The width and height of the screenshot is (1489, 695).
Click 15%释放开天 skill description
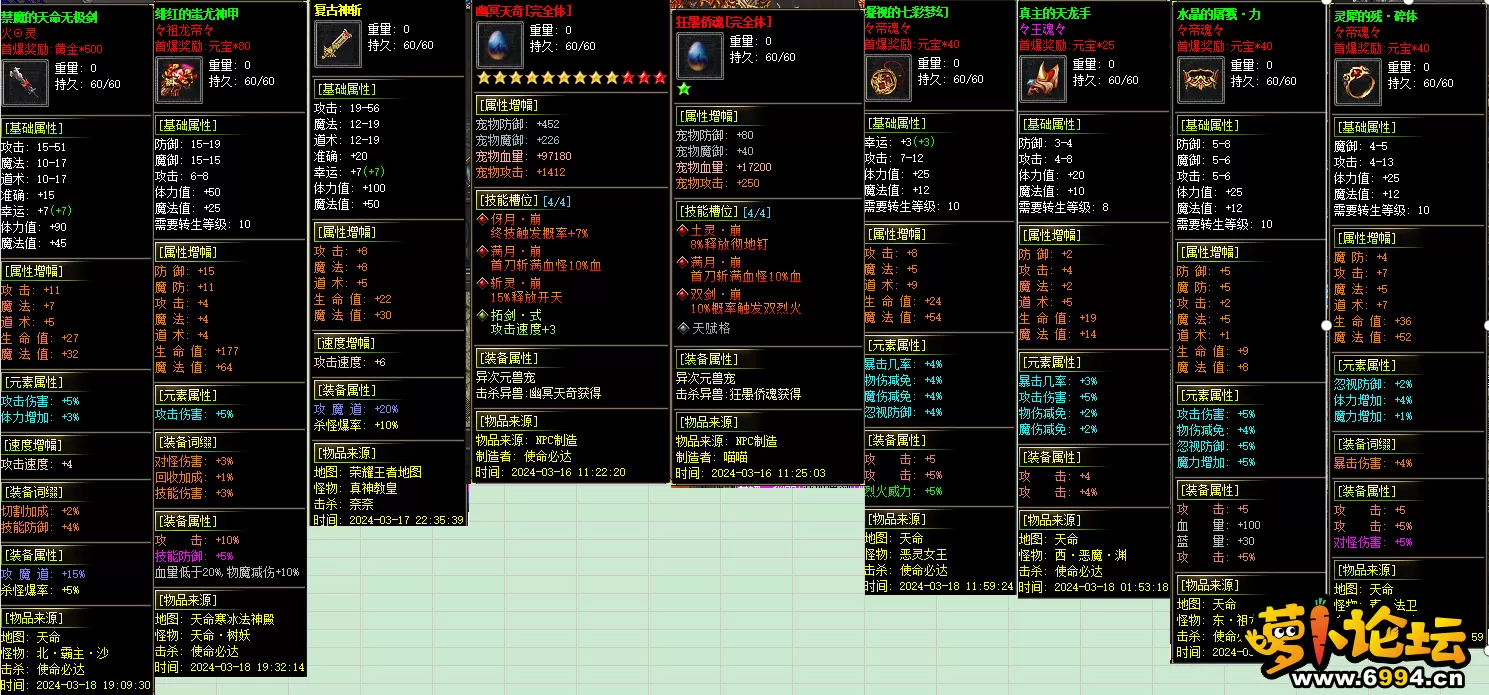(527, 298)
